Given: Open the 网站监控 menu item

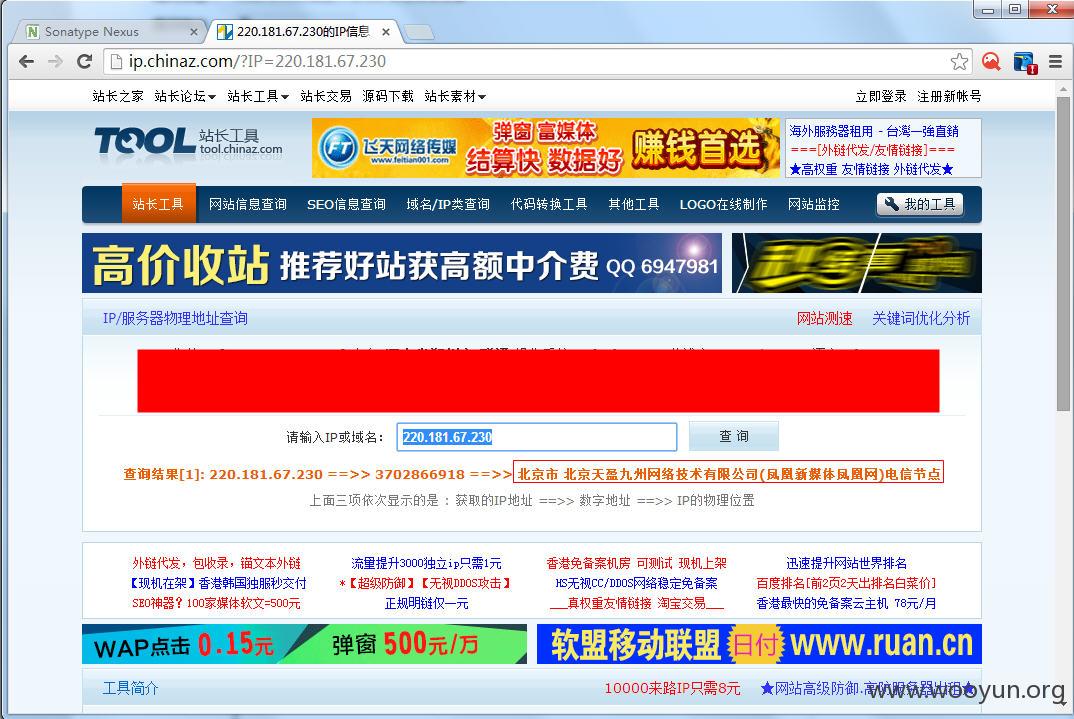Looking at the screenshot, I should click(814, 204).
